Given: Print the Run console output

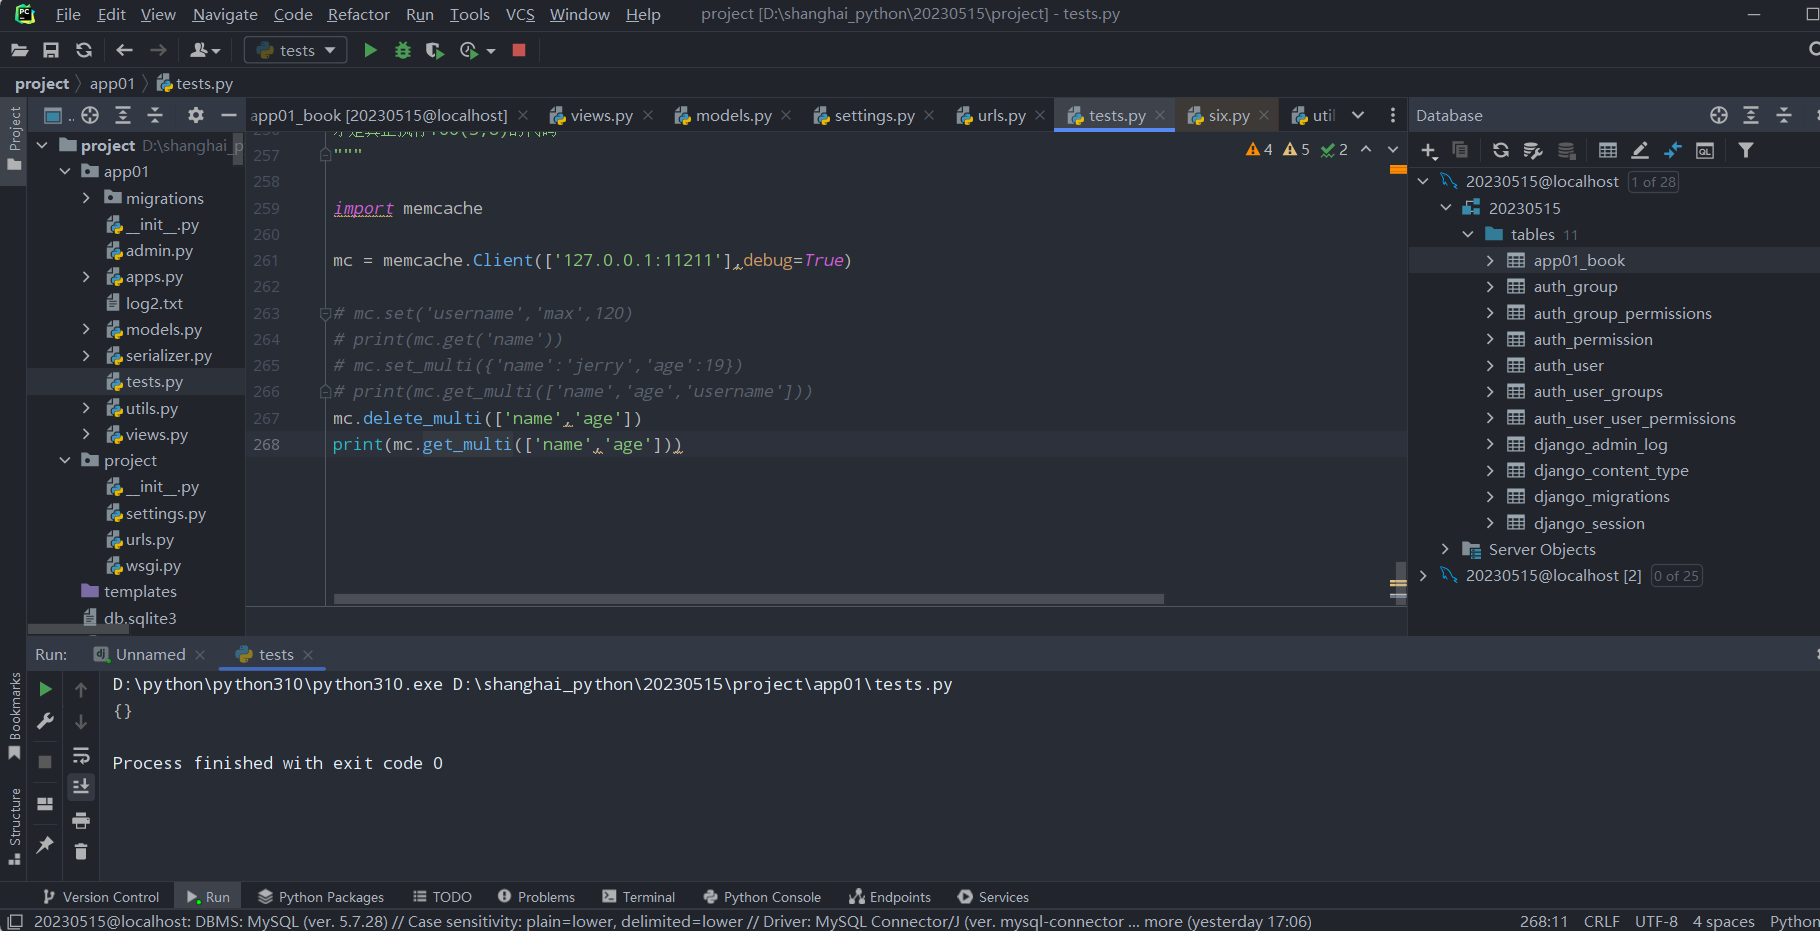Looking at the screenshot, I should [x=81, y=821].
